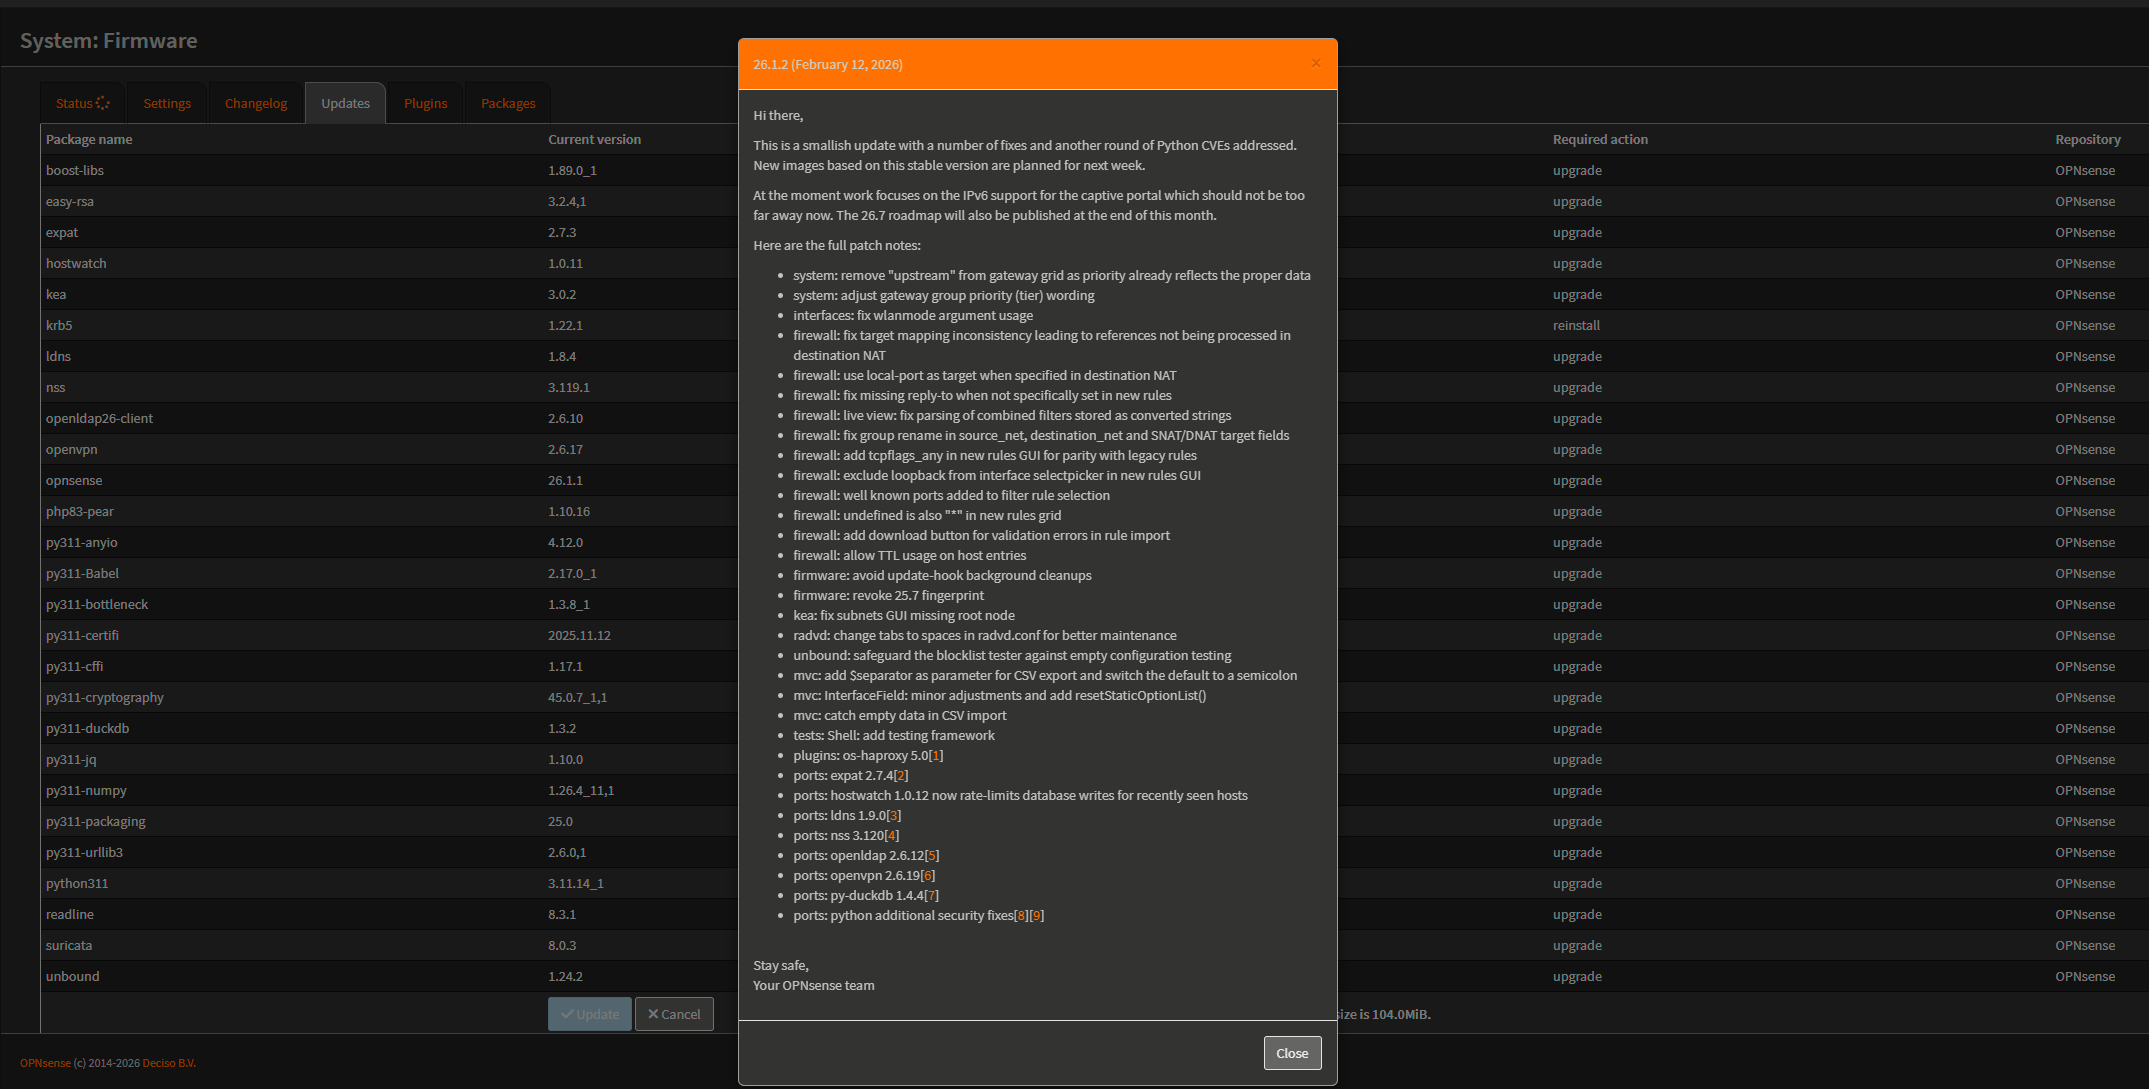2149x1089 pixels.
Task: Click the Required action column header
Action: click(x=1600, y=139)
